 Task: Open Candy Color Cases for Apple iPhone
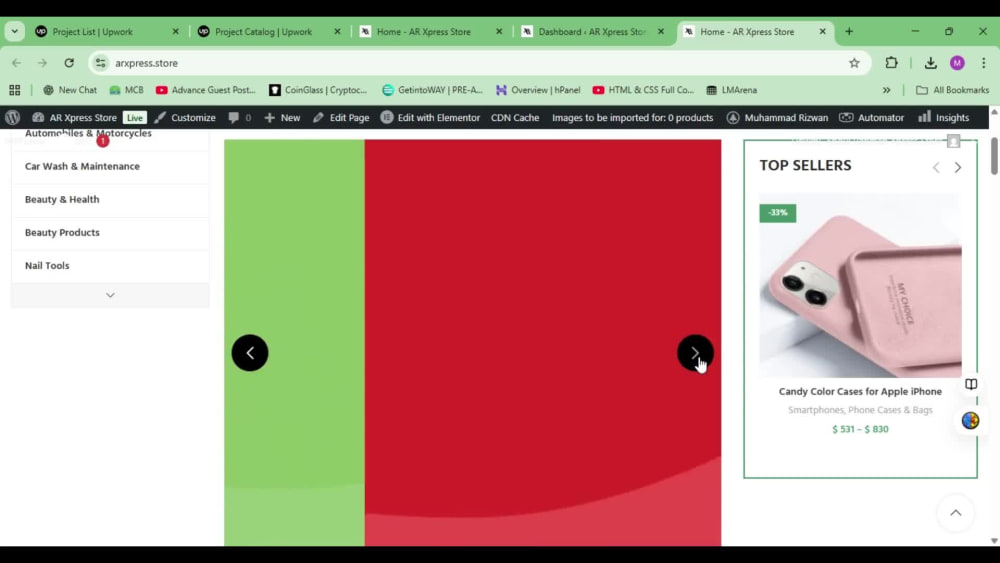pos(860,391)
